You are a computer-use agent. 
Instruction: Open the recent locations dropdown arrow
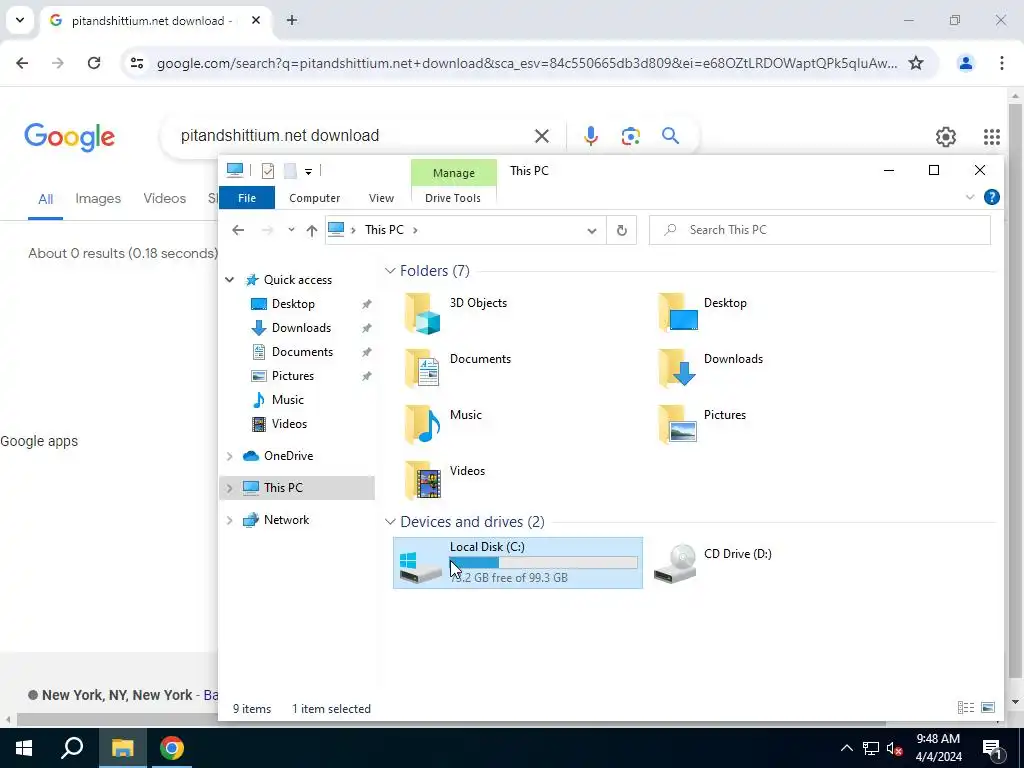point(291,230)
